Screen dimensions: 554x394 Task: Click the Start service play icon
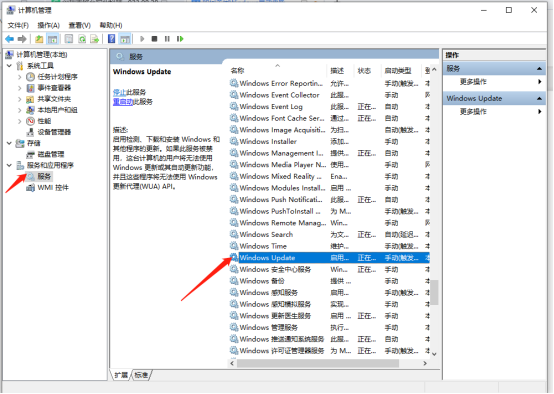142,39
